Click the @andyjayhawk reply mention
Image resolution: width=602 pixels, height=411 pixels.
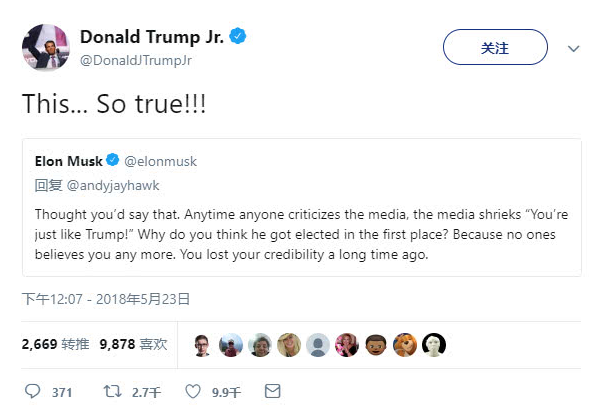coord(102,184)
